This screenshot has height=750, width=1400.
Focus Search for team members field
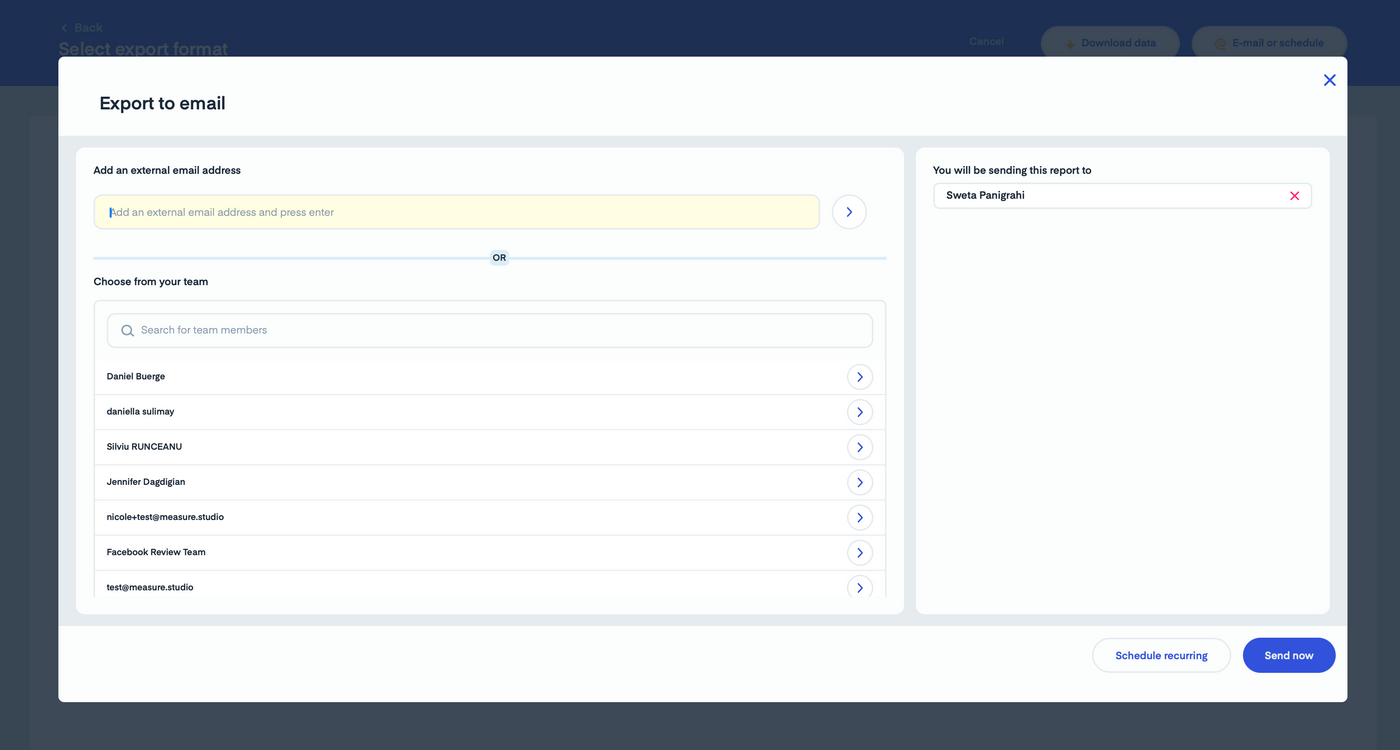click(x=490, y=330)
